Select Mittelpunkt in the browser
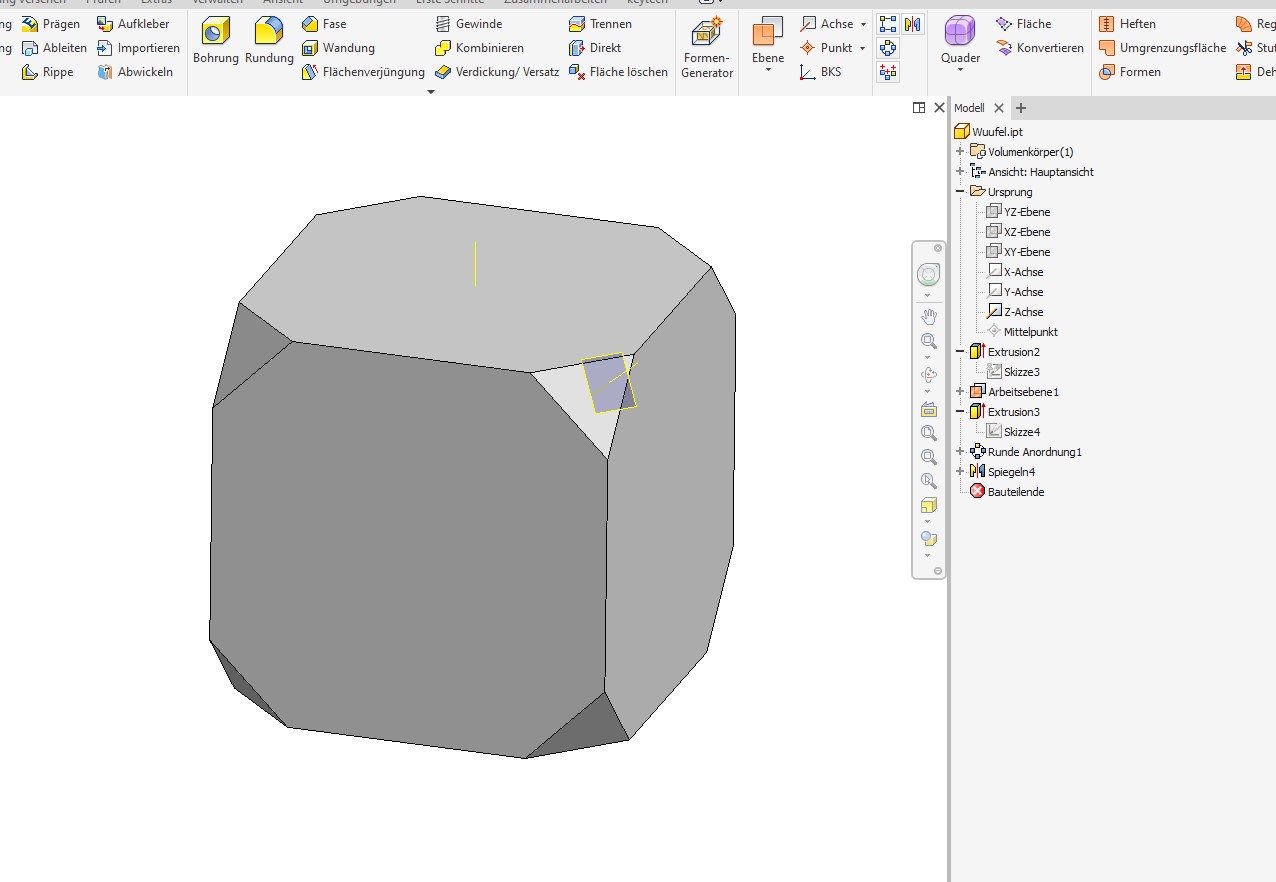 tap(1022, 332)
